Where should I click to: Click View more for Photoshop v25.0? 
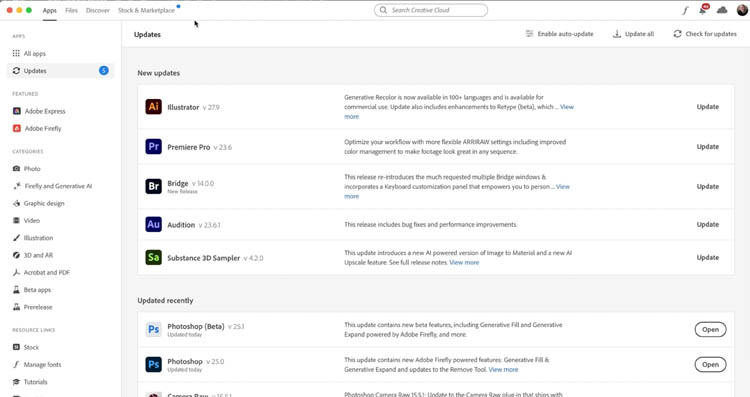click(x=503, y=369)
